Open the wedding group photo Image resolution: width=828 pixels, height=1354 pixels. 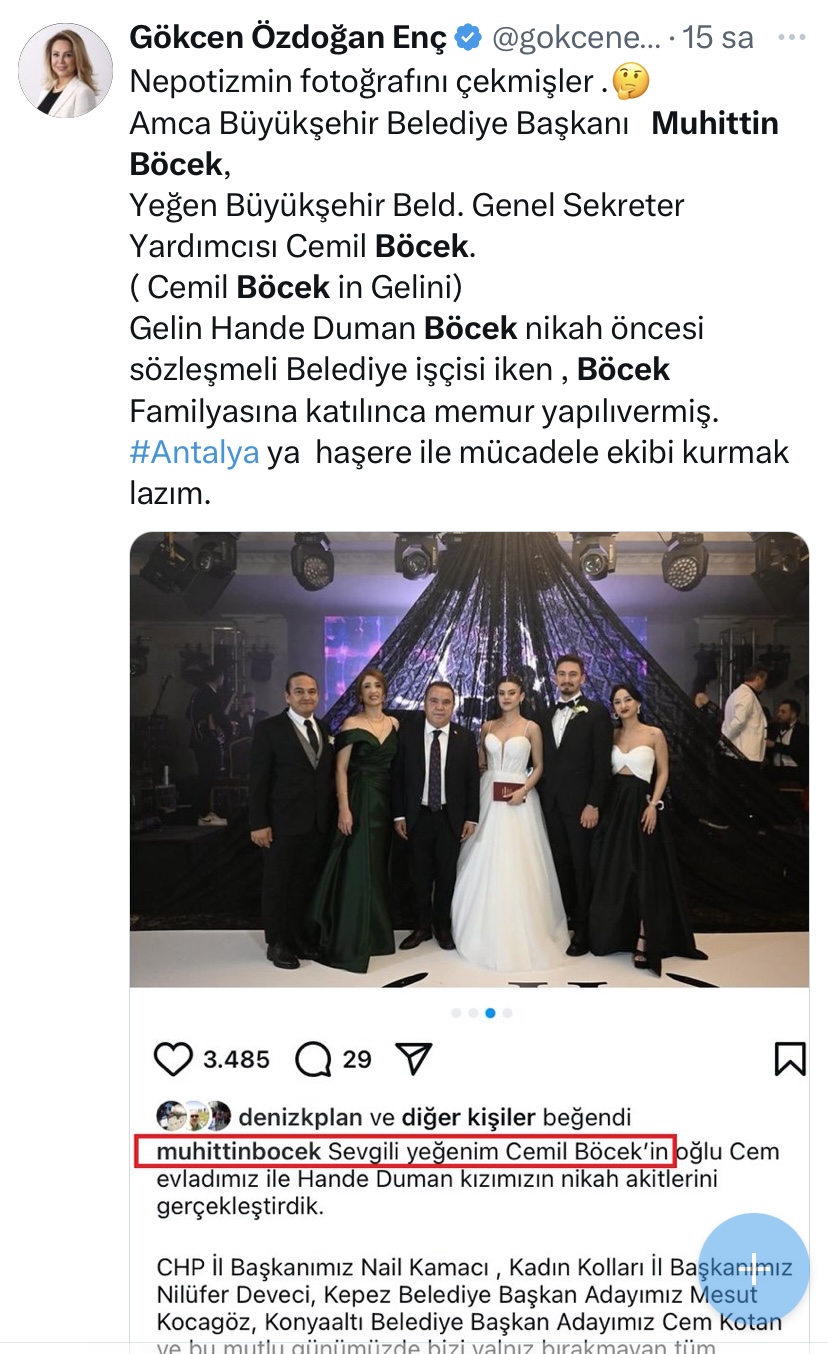point(469,758)
